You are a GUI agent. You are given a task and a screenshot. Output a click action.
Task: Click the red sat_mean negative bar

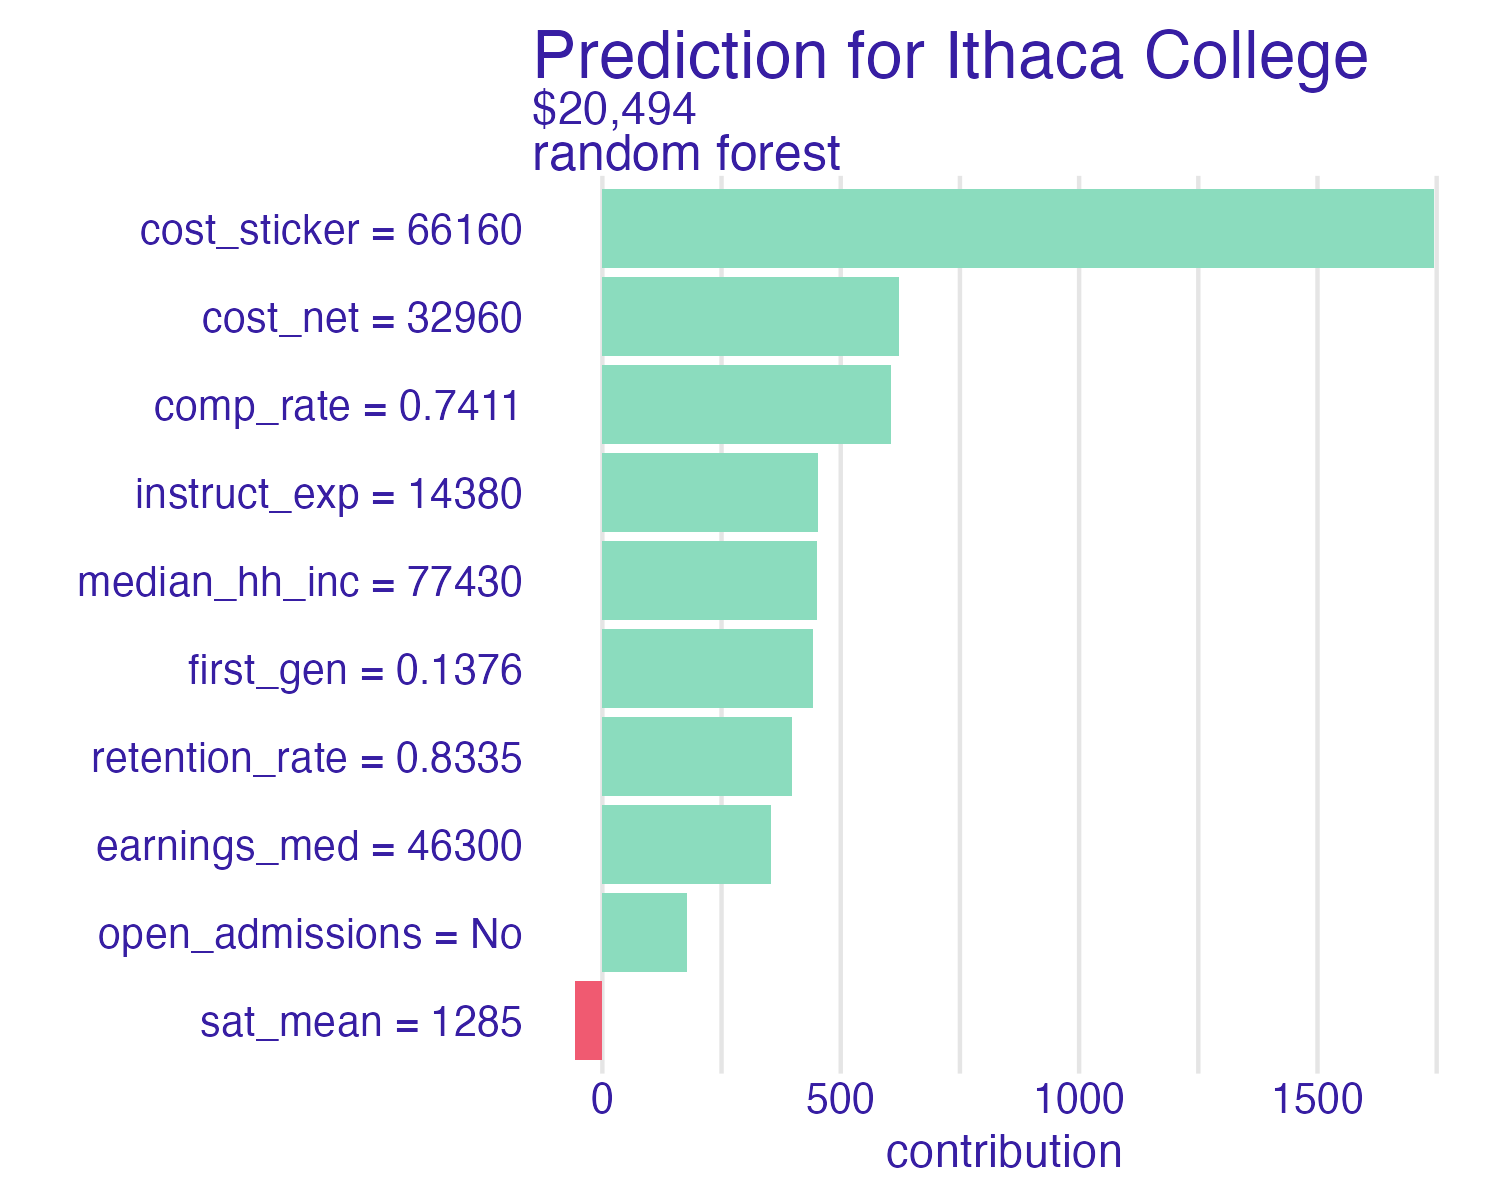[589, 1021]
